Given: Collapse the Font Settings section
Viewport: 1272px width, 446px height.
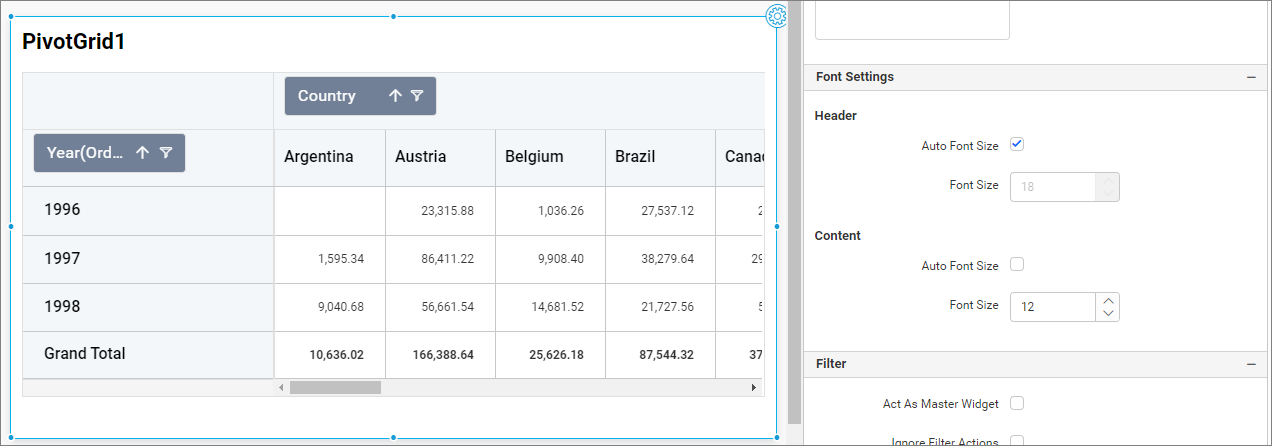Looking at the screenshot, I should [x=1251, y=77].
